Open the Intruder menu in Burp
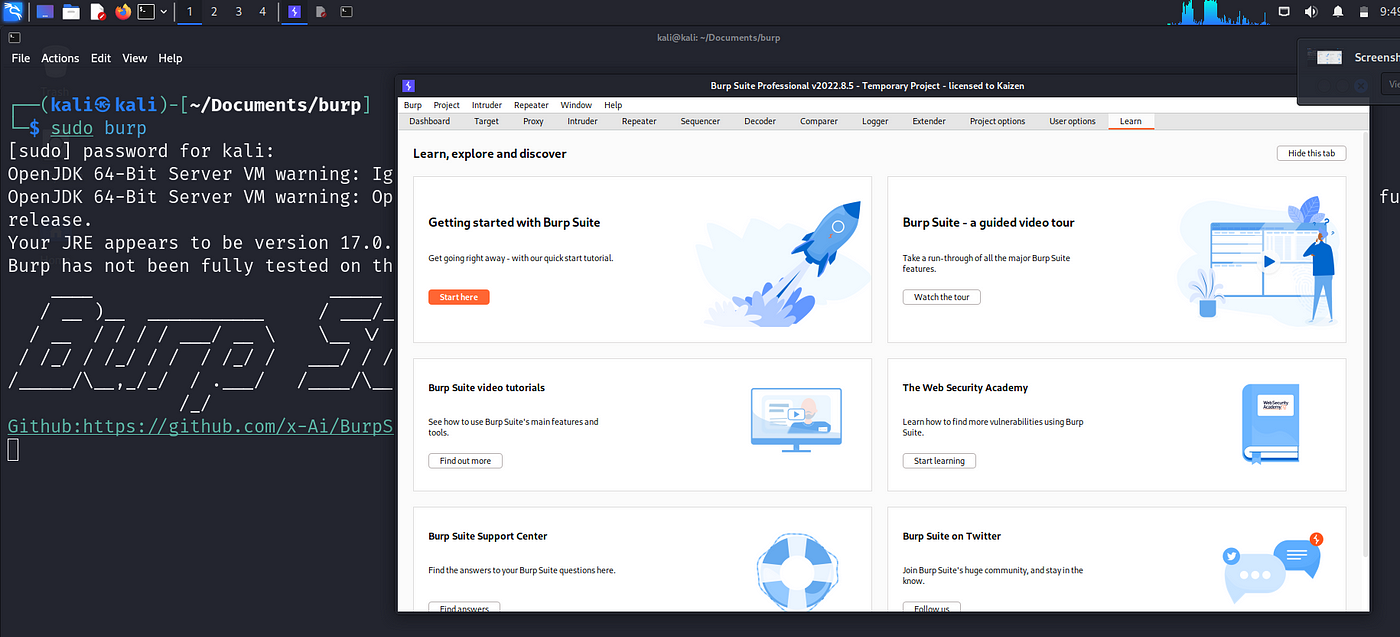The image size is (1400, 637). 487,105
